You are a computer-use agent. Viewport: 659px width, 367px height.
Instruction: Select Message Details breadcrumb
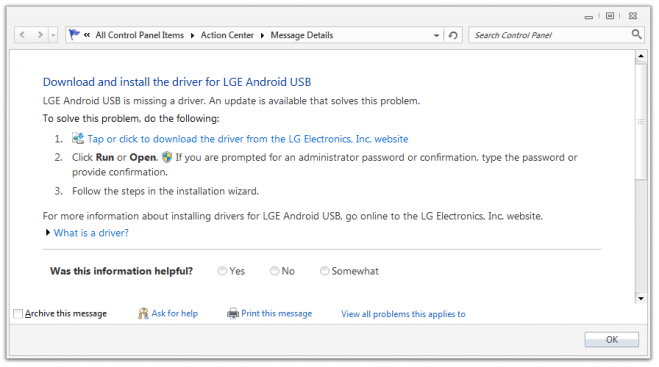pos(302,35)
